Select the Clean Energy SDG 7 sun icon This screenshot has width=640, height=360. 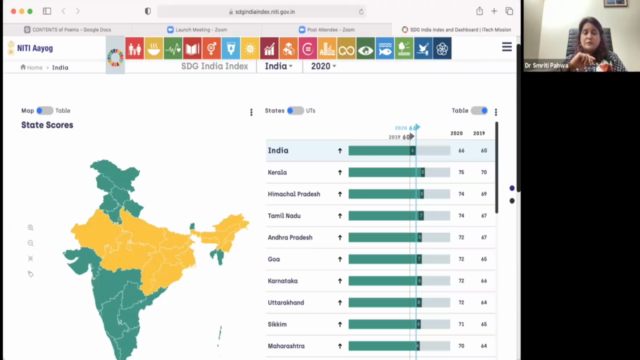(250, 49)
